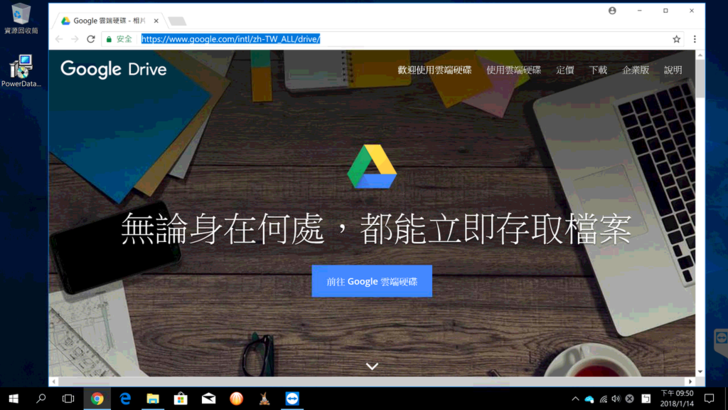Open the Windows Start menu
The height and width of the screenshot is (410, 728).
[x=13, y=399]
